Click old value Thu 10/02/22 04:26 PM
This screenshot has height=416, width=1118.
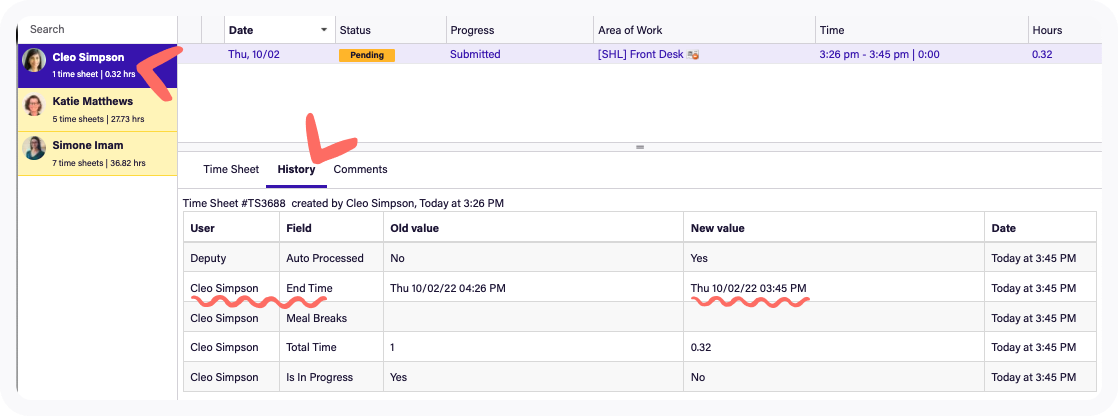pyautogui.click(x=448, y=288)
